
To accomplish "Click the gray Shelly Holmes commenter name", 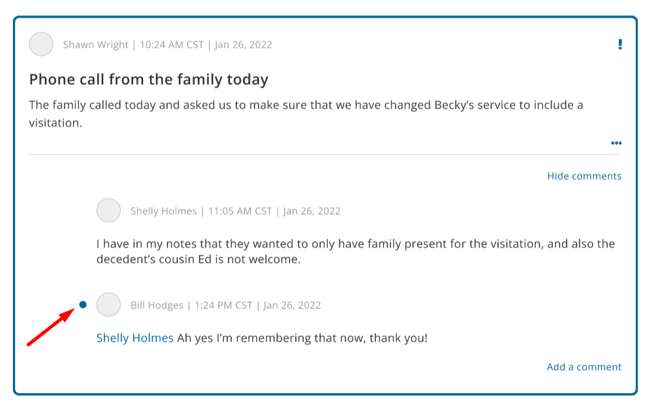I will click(x=163, y=211).
